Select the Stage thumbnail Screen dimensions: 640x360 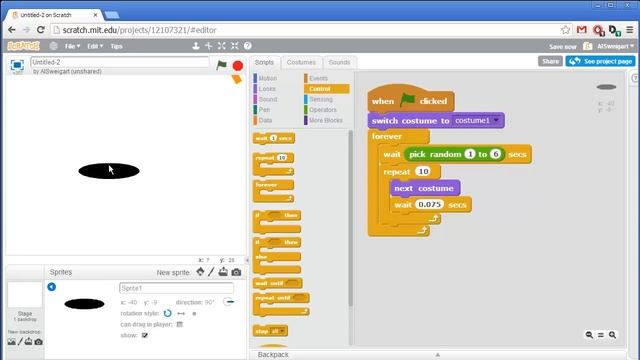[24, 295]
